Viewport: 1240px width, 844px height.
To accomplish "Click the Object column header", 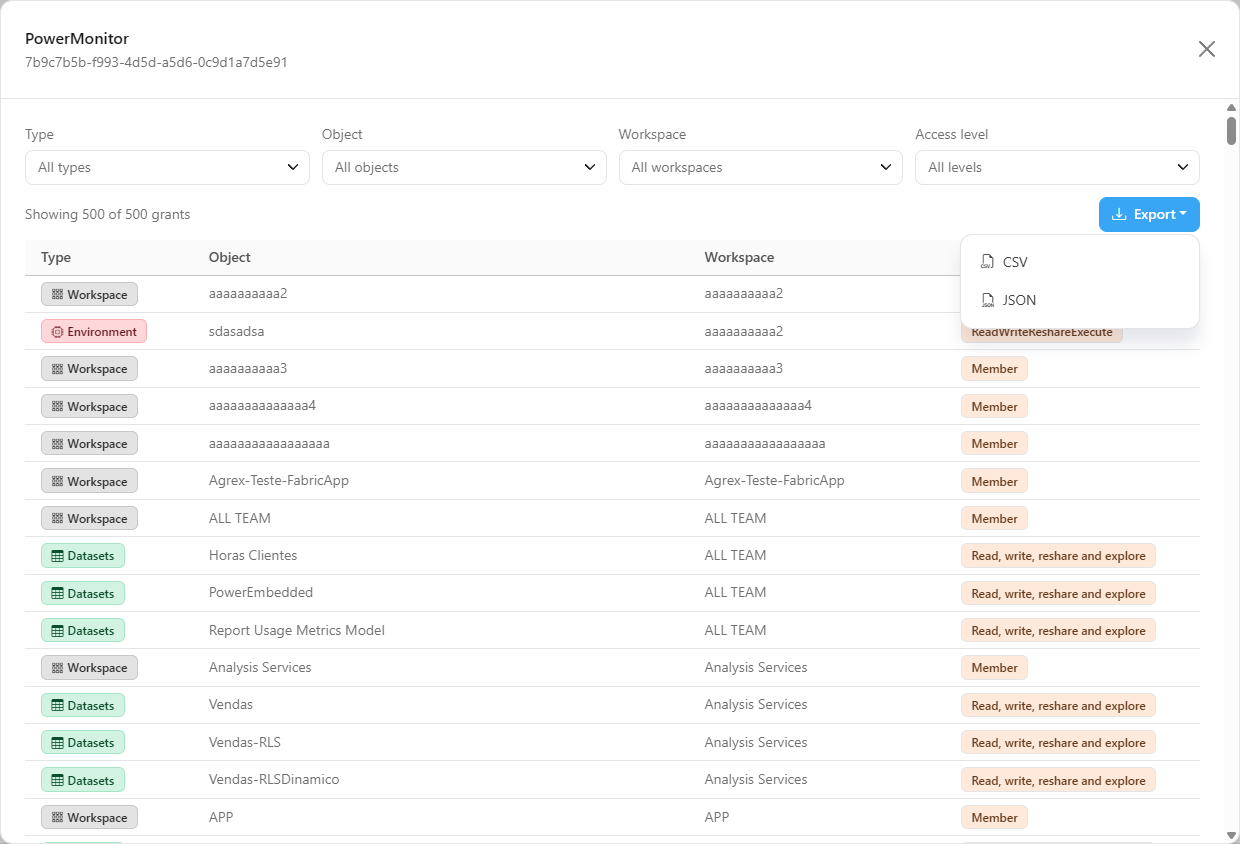I will (x=230, y=257).
